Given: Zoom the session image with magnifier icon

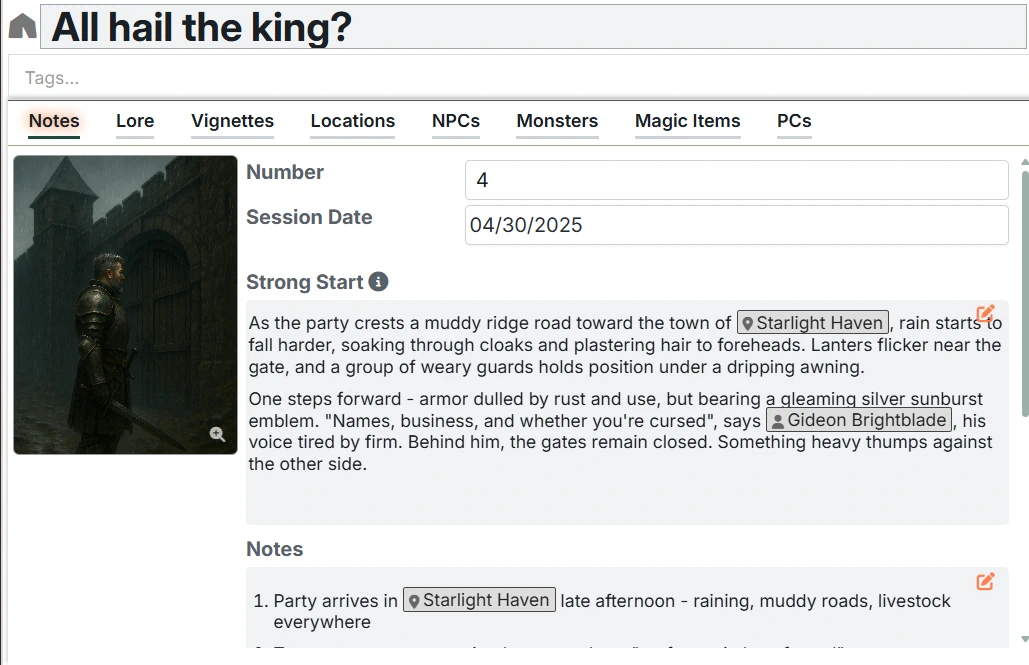Looking at the screenshot, I should coord(217,434).
